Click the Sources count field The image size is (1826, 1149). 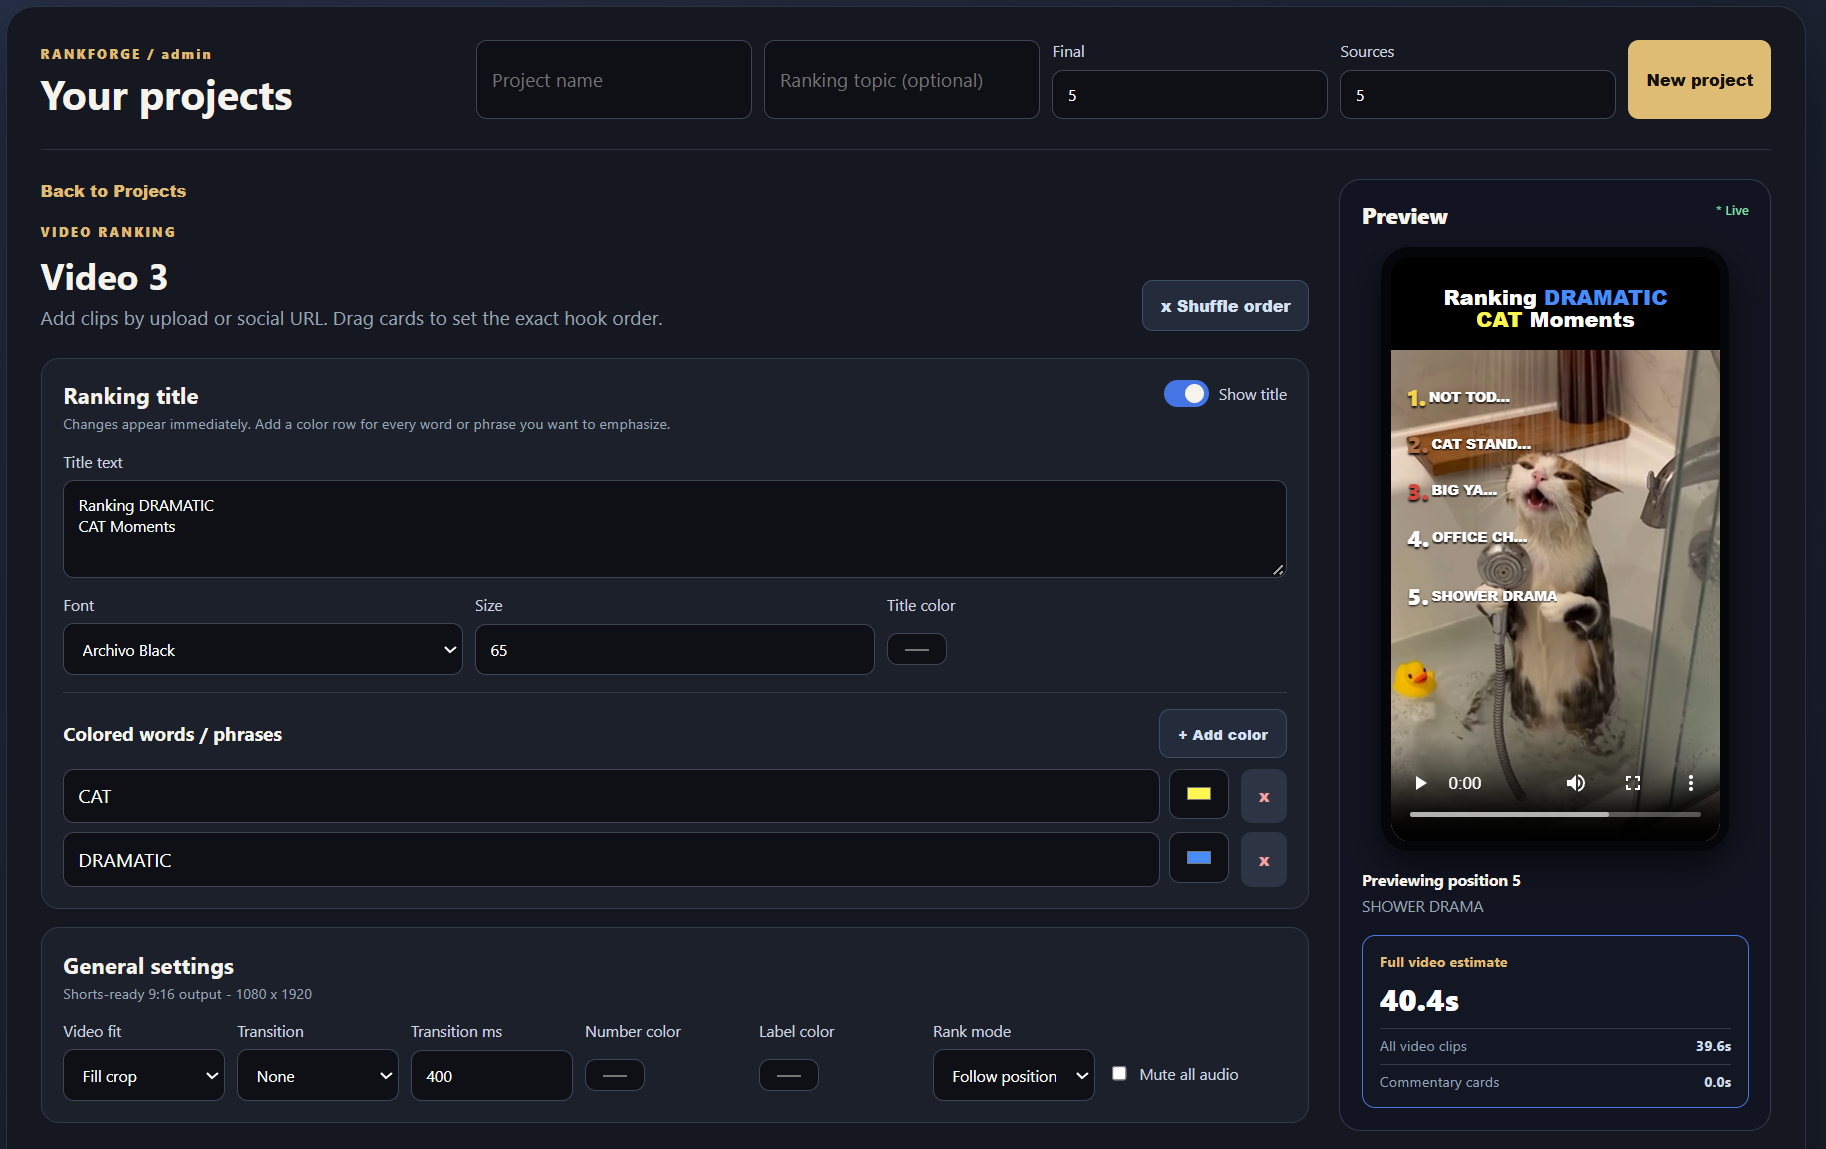[1478, 95]
